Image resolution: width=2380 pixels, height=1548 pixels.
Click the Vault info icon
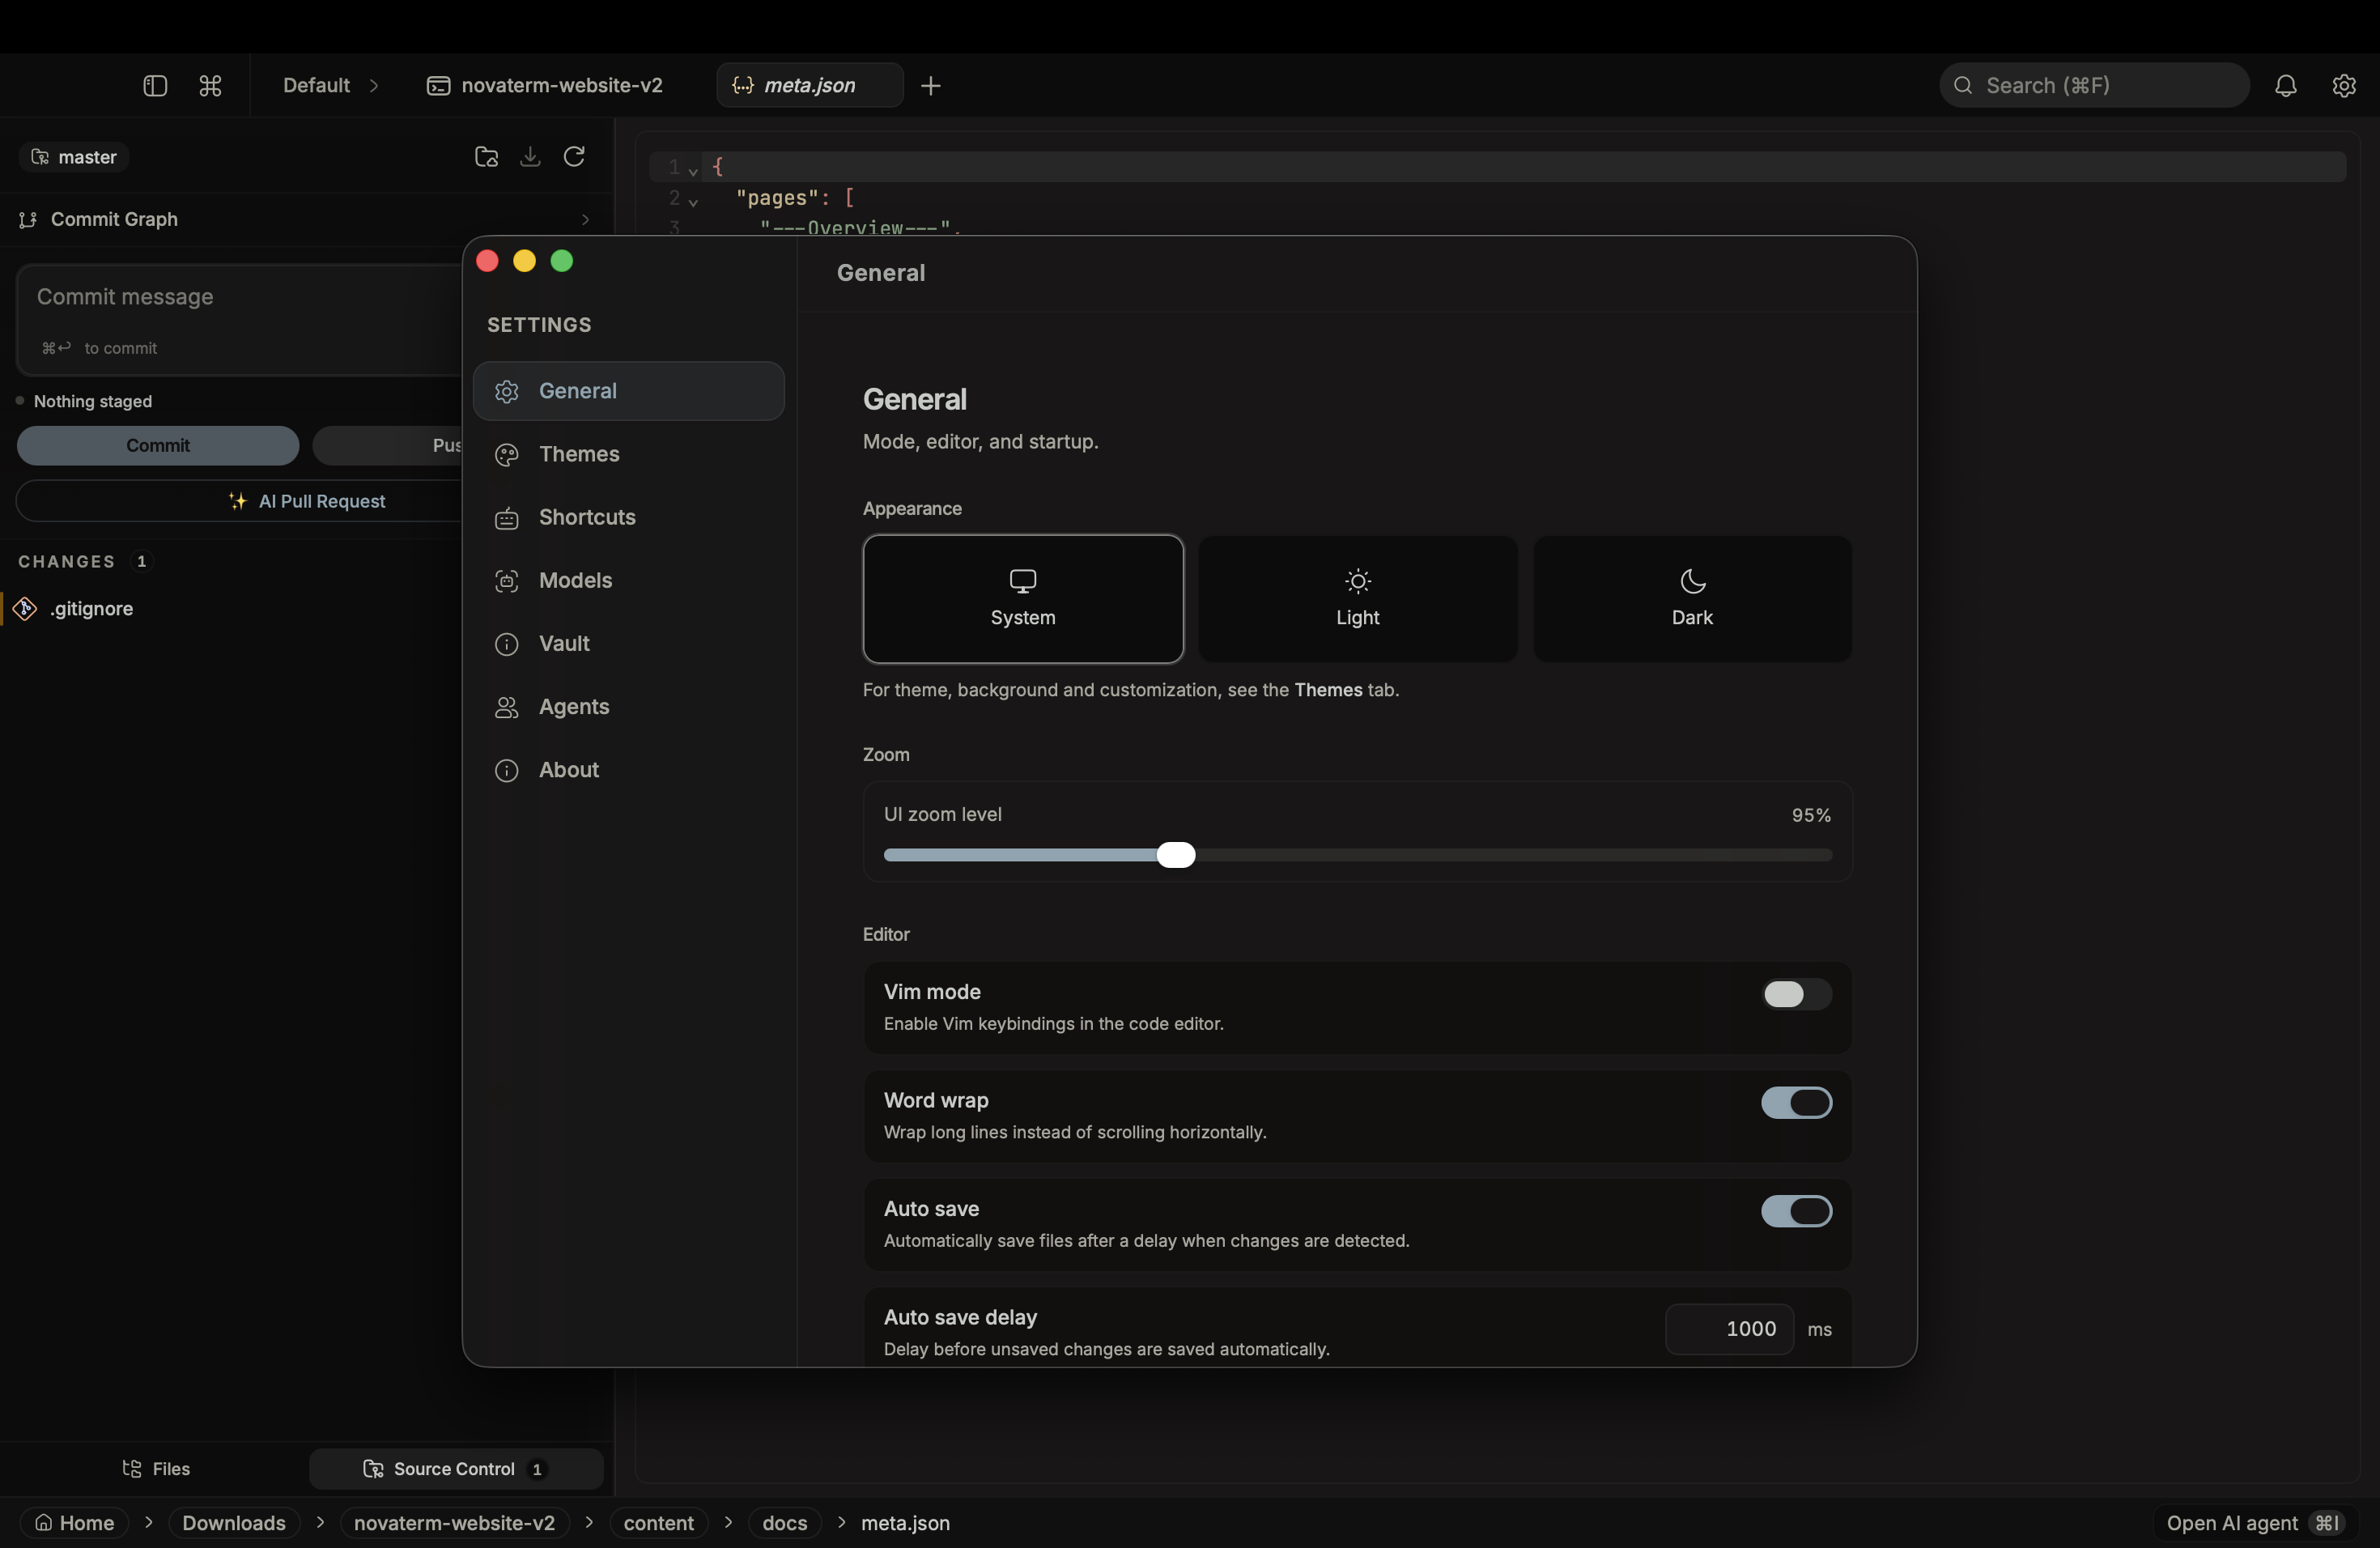click(x=507, y=644)
